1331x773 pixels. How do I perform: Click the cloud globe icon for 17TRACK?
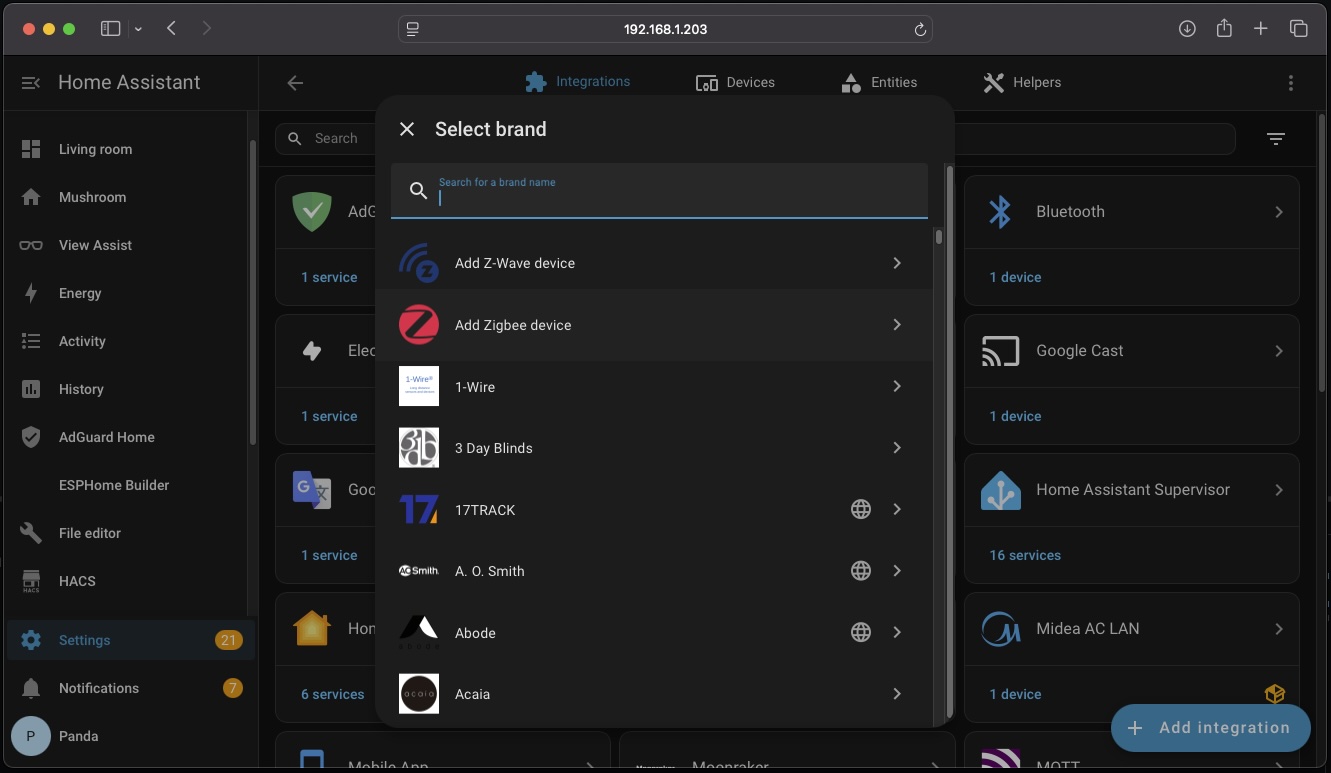860,509
